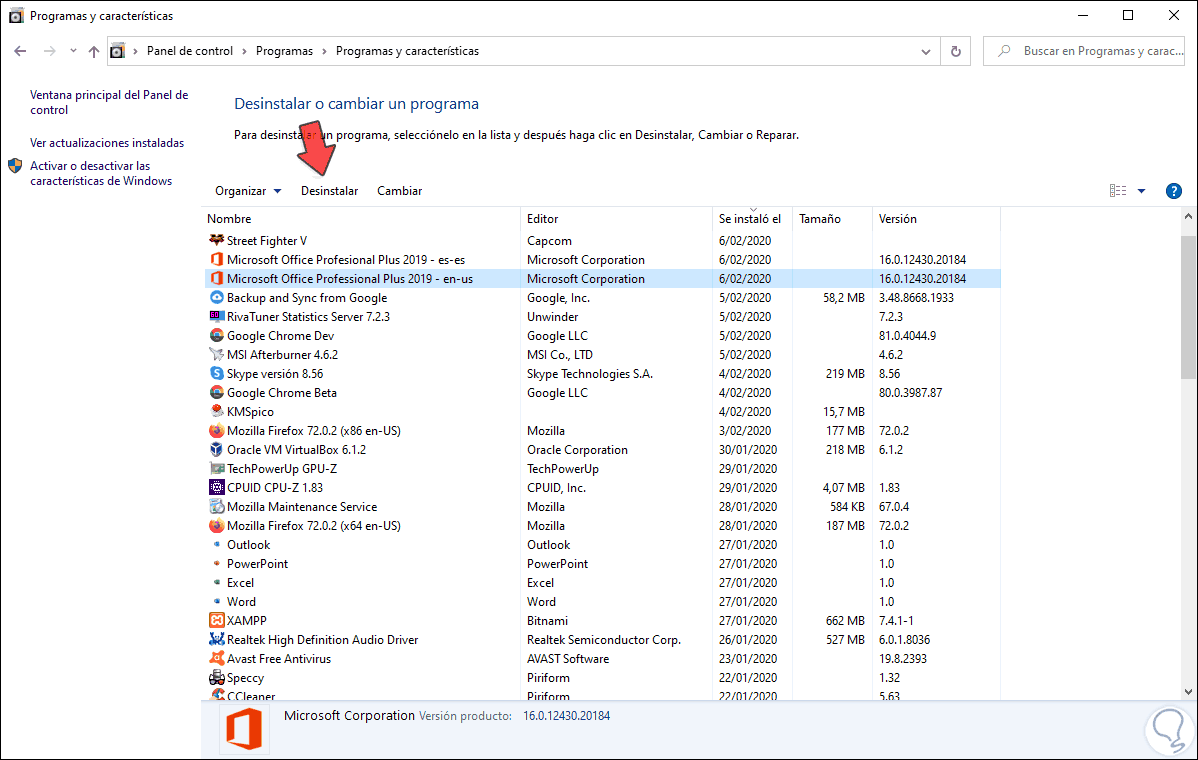
Task: Click the AVAST Software editor cell
Action: tap(568, 658)
